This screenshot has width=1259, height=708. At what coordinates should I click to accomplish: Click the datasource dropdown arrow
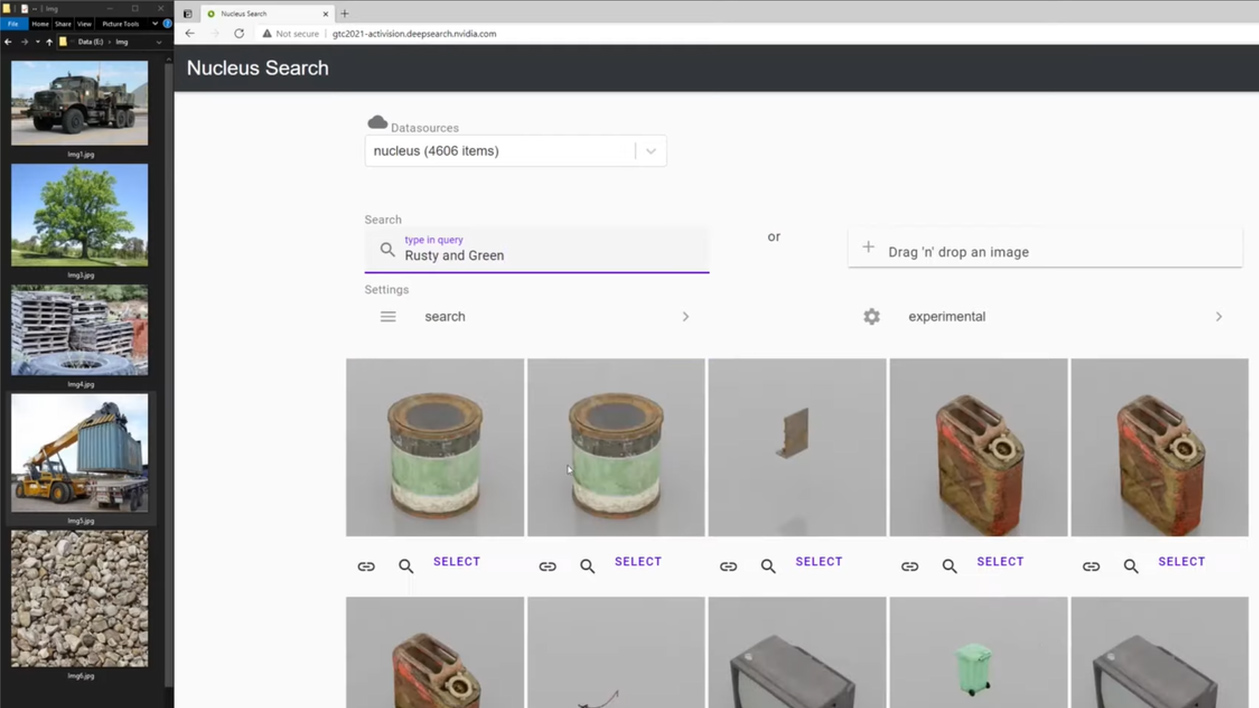pyautogui.click(x=651, y=151)
